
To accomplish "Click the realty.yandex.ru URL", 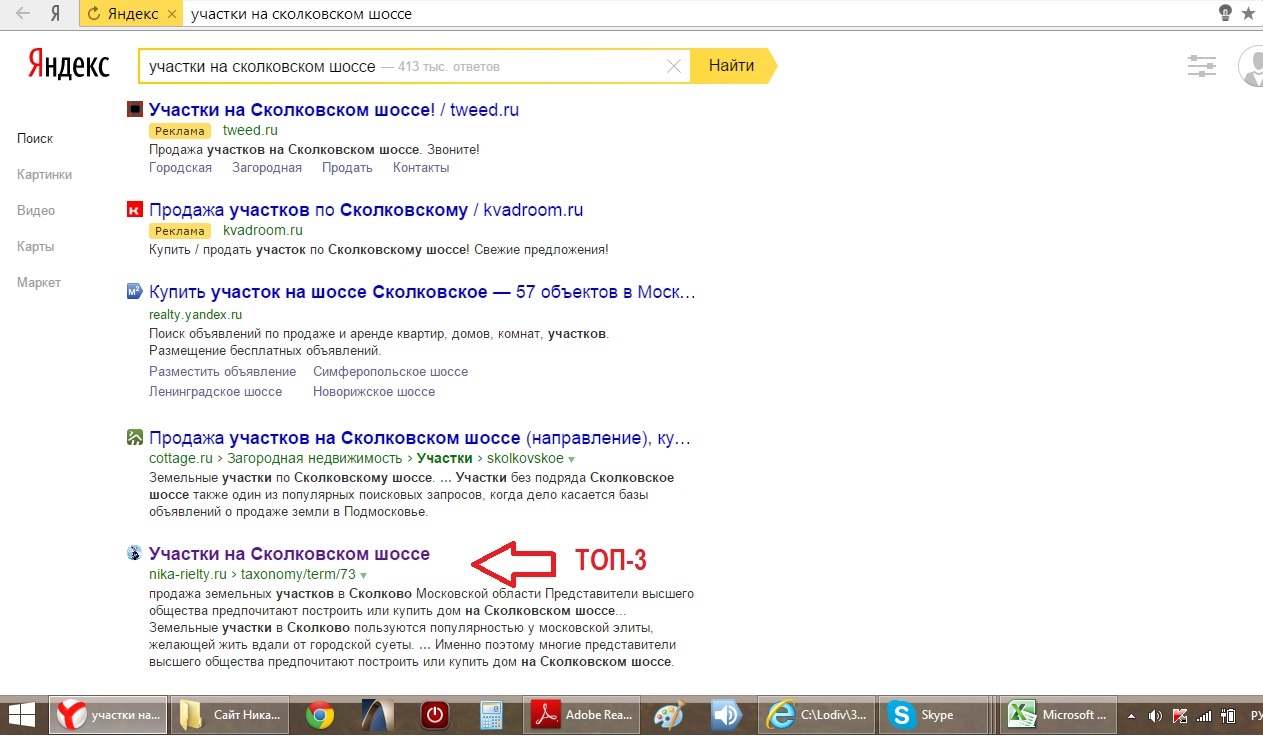I will (195, 314).
